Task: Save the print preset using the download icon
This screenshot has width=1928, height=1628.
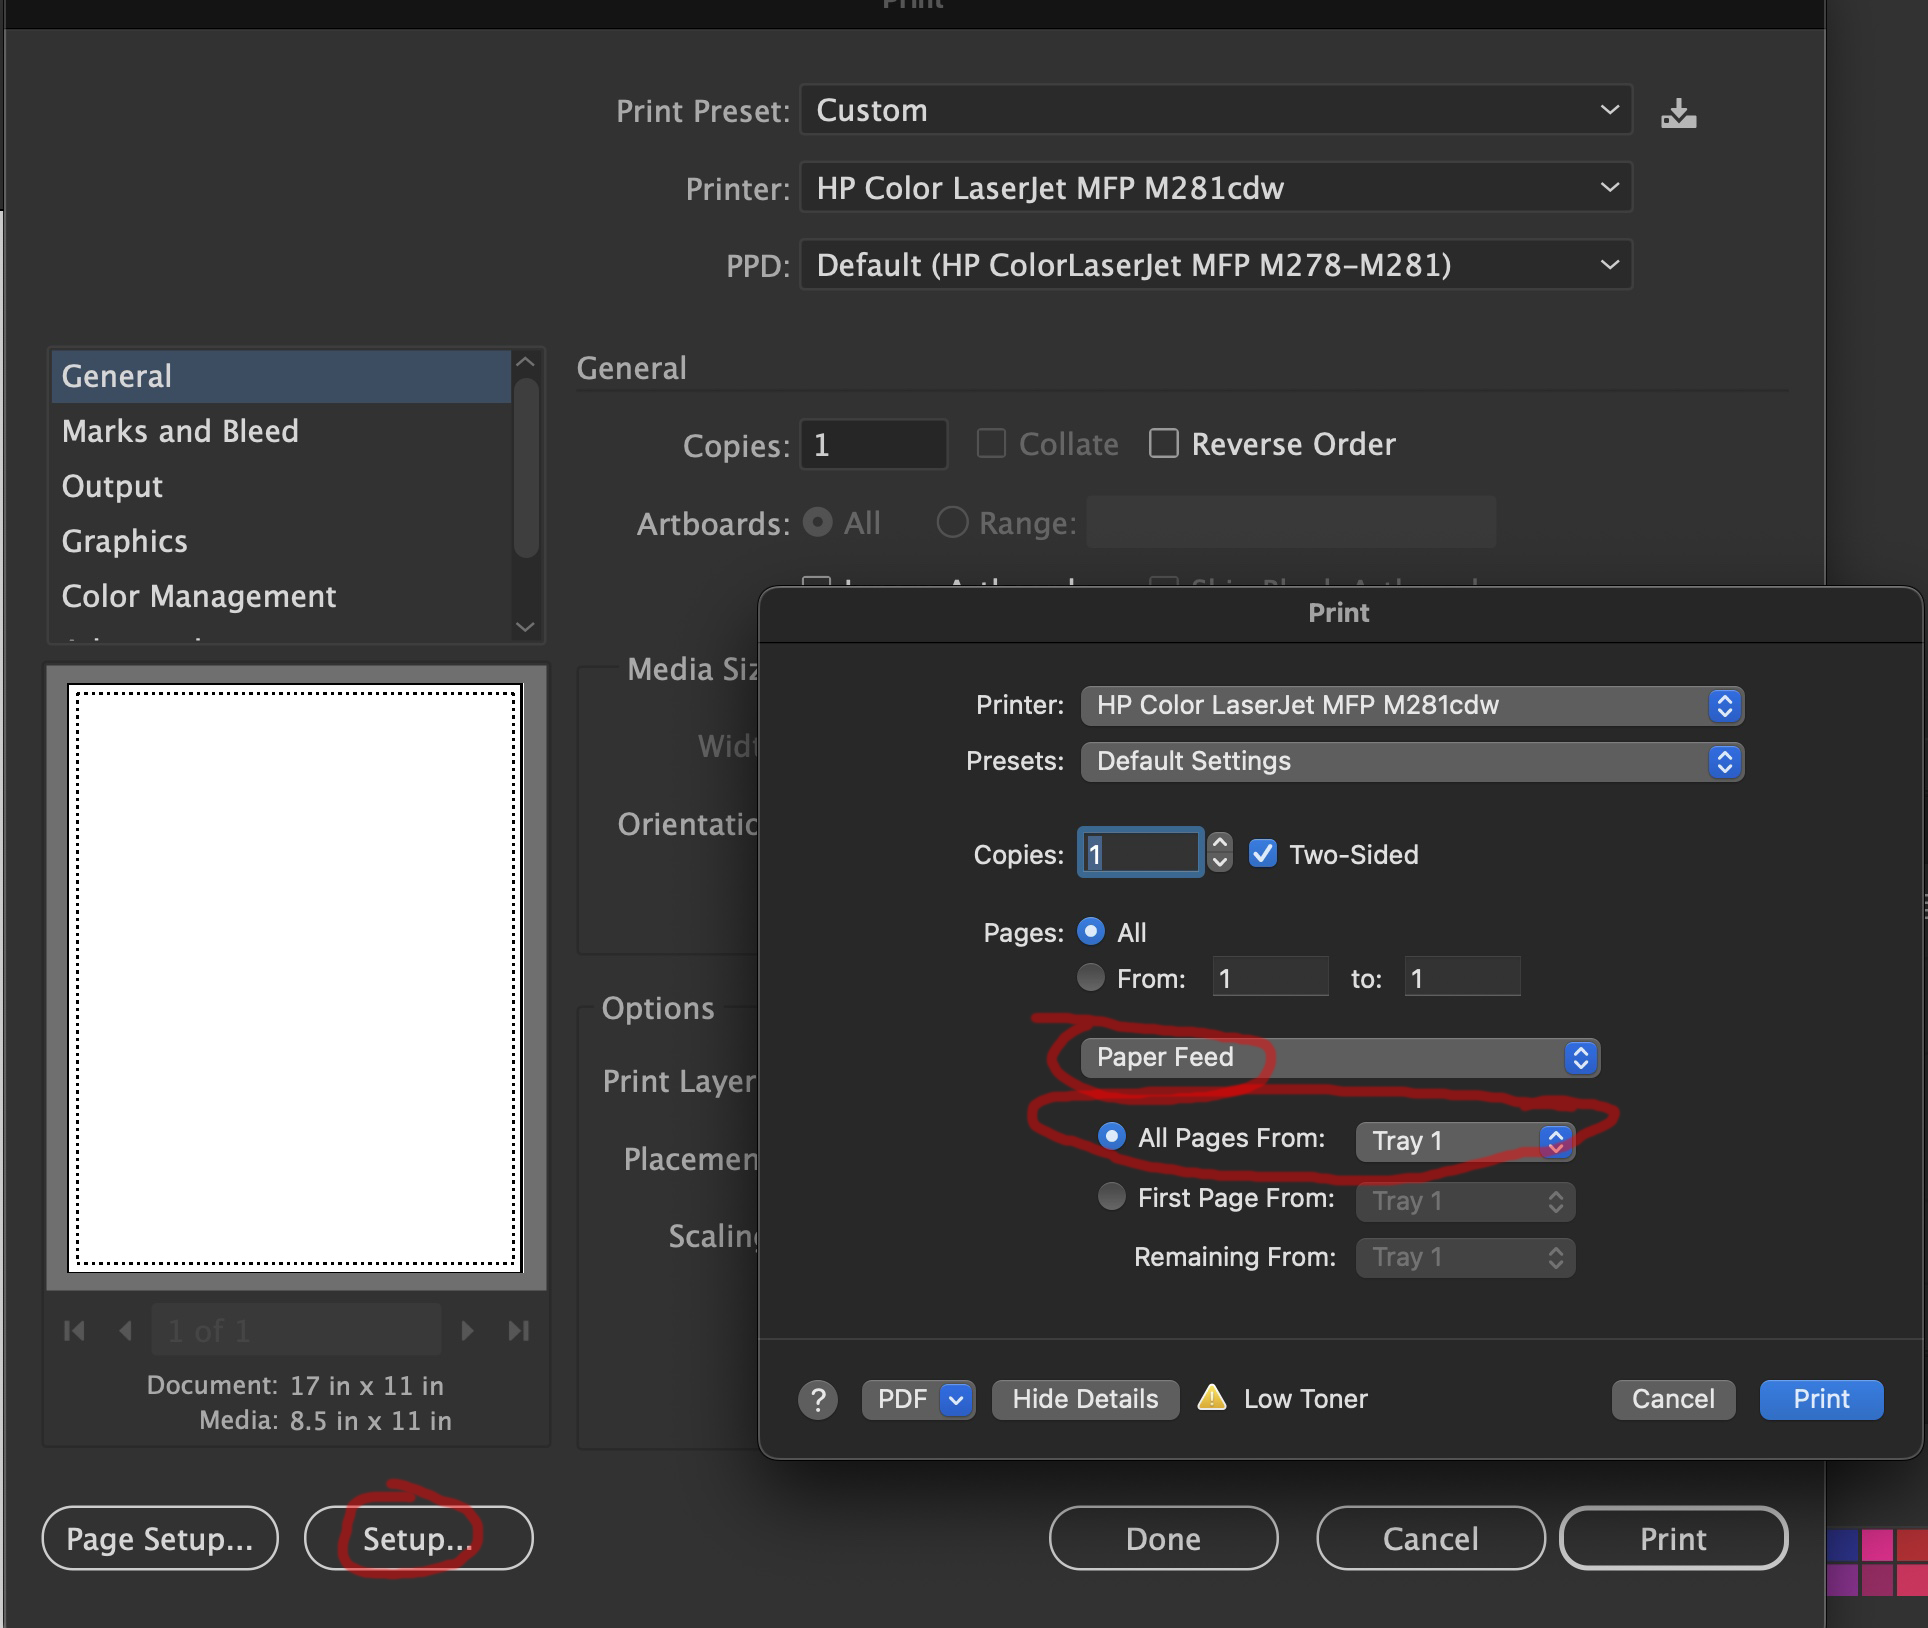Action: pos(1679,111)
